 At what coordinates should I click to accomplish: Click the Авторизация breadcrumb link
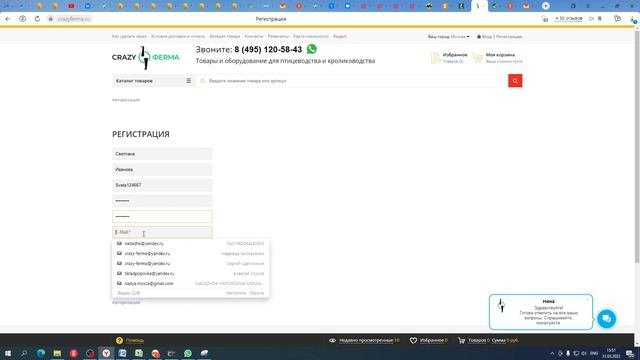coord(126,100)
